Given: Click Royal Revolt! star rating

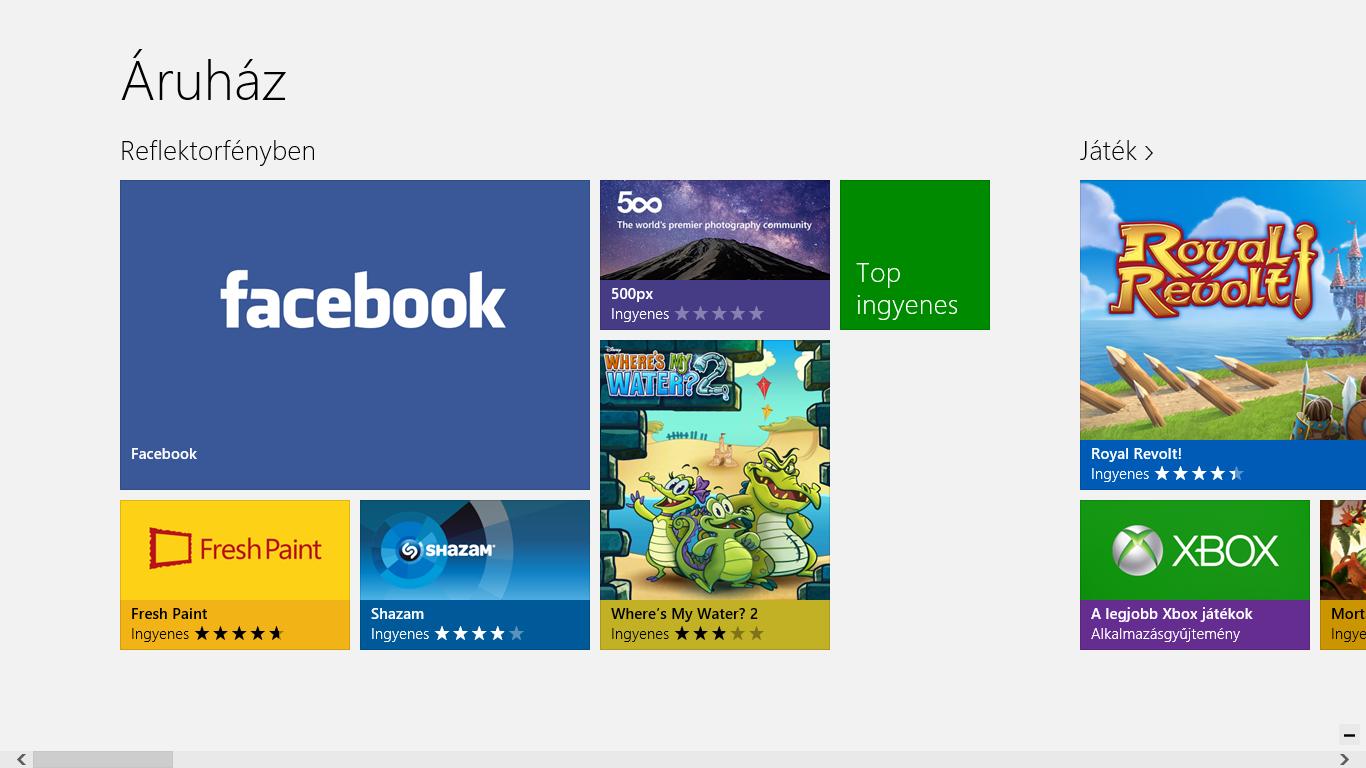Looking at the screenshot, I should pos(1199,474).
